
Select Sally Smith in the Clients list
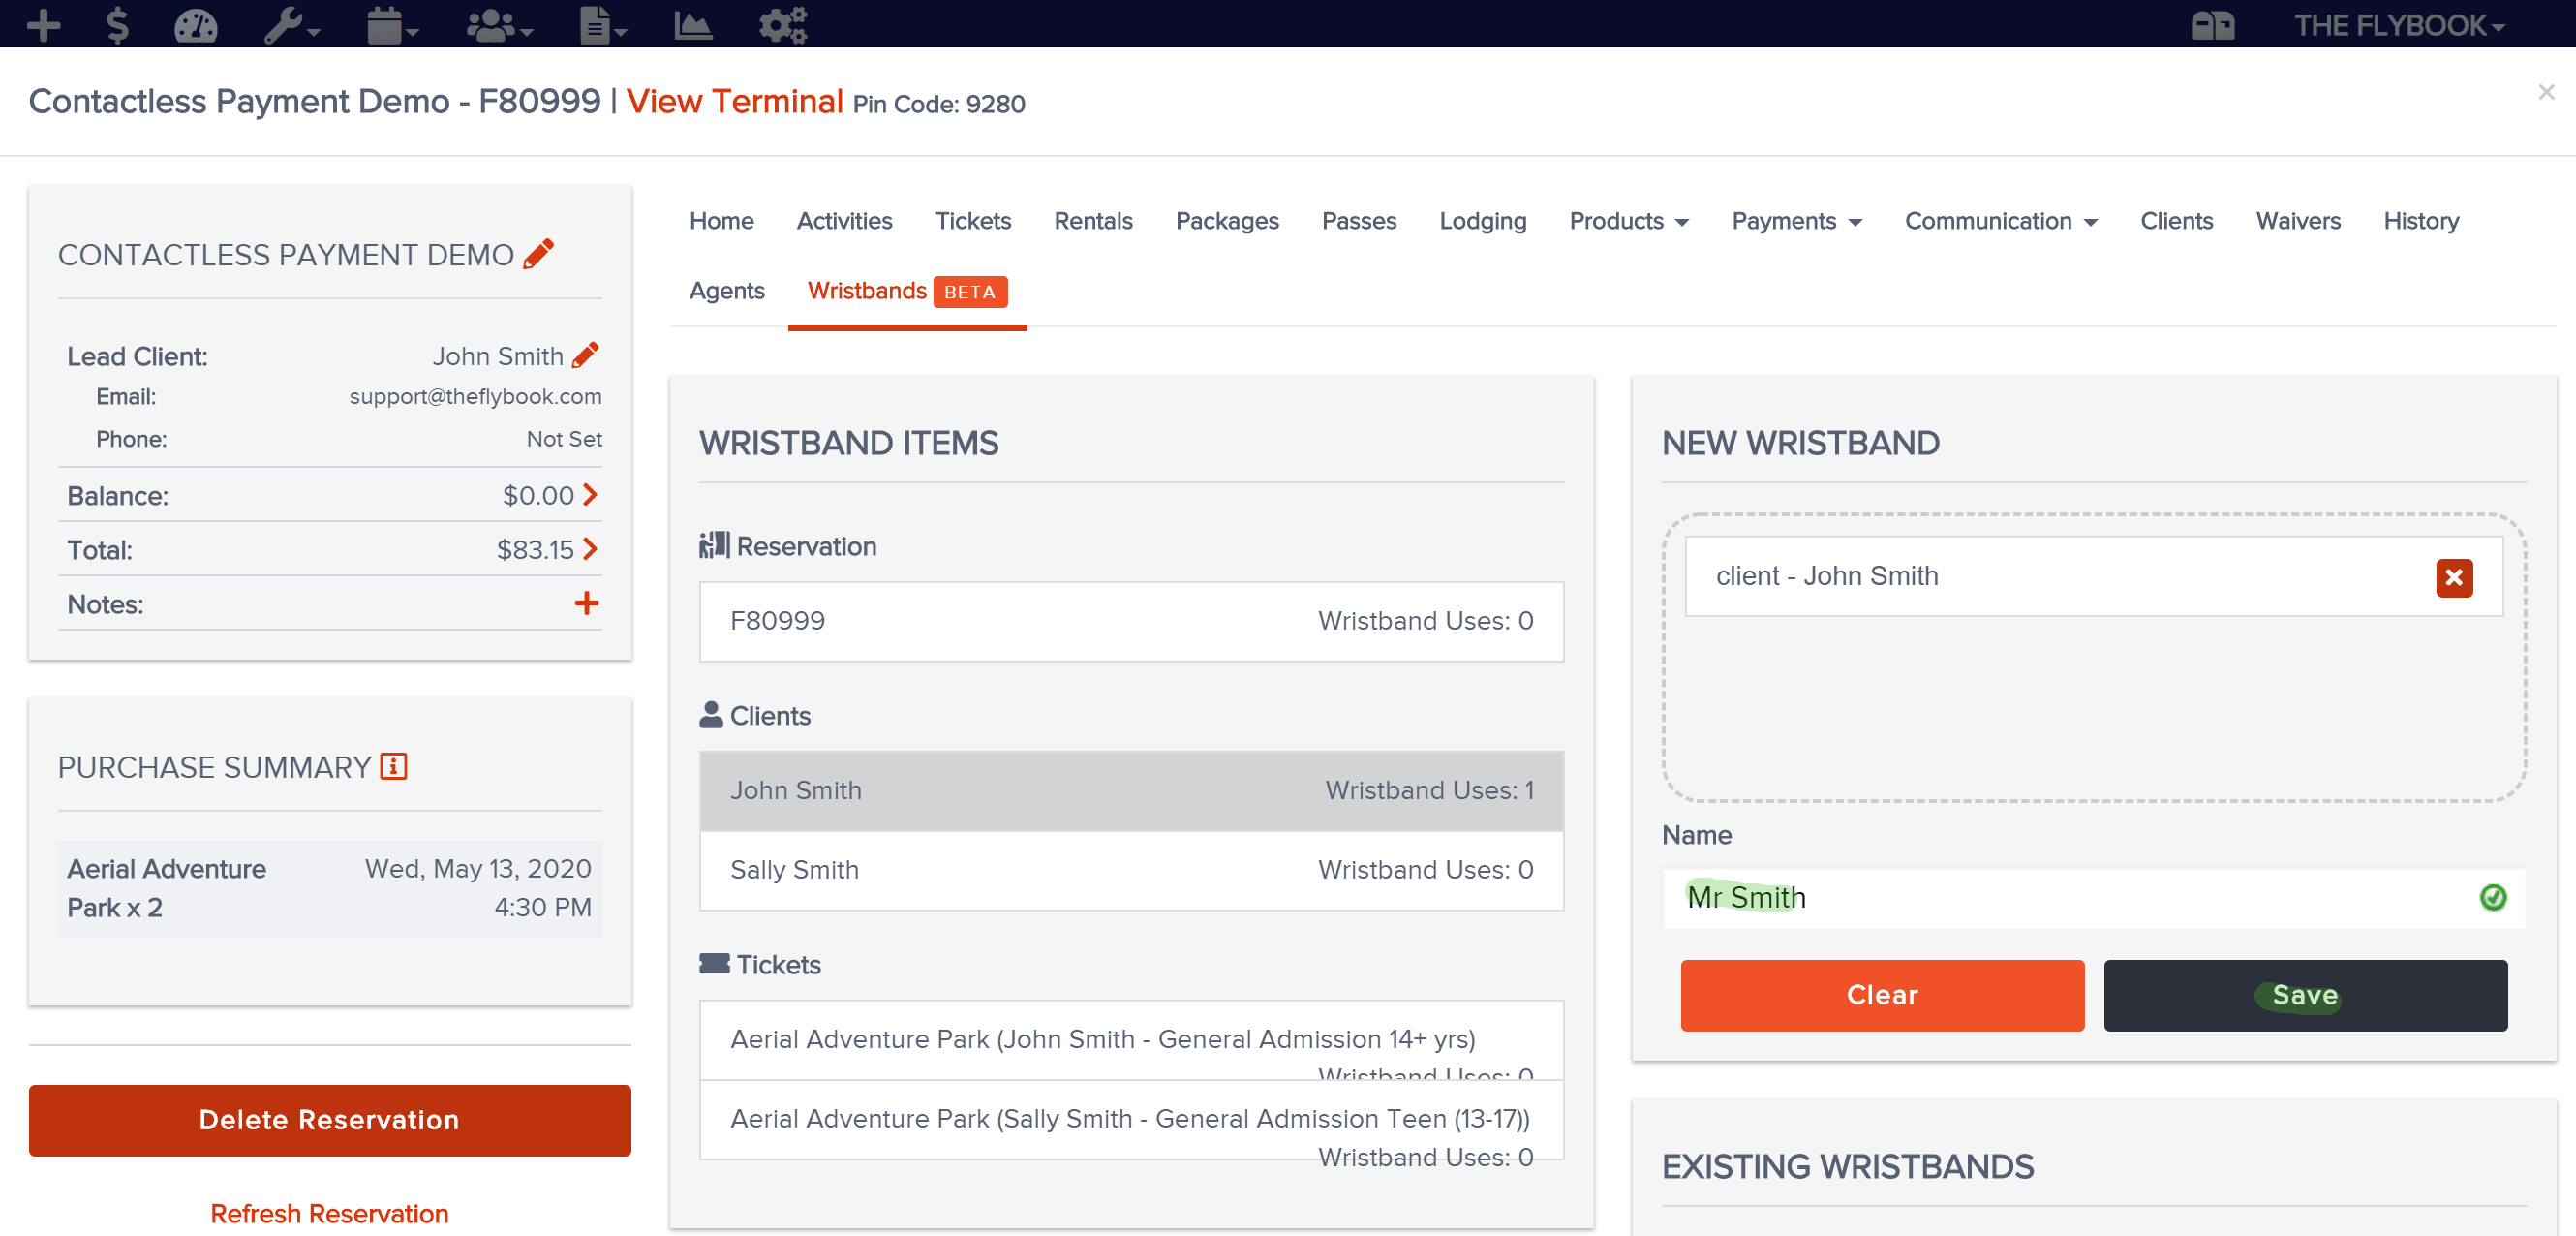pos(1131,869)
